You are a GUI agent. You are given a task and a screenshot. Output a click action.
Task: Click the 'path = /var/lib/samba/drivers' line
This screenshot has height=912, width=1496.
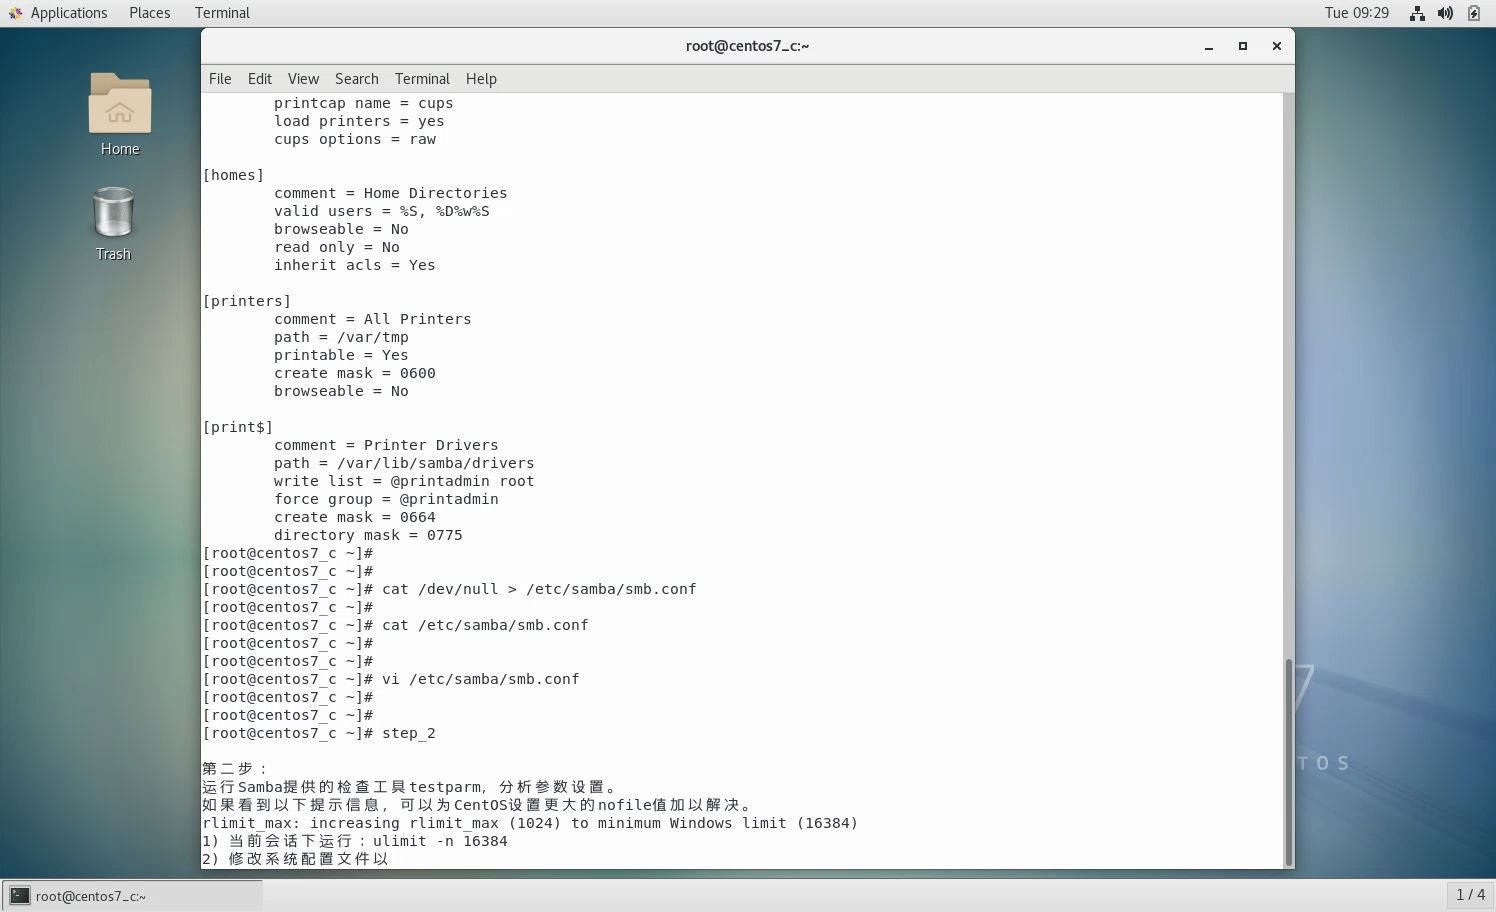click(404, 463)
